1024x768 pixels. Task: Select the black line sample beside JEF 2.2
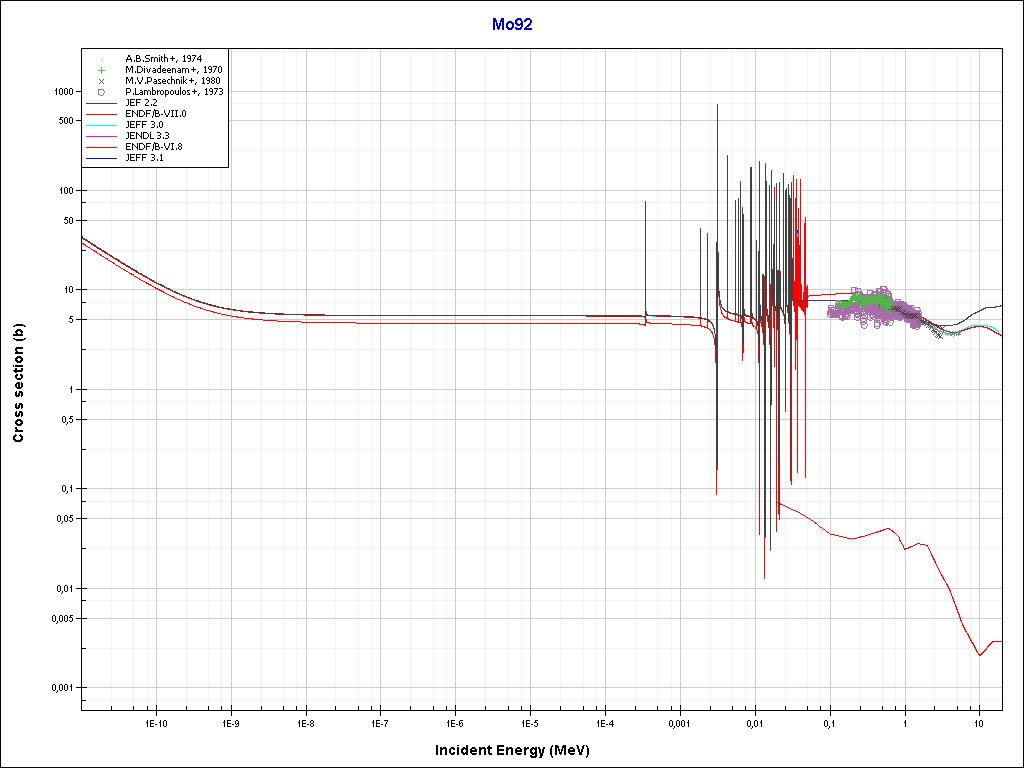click(x=101, y=103)
